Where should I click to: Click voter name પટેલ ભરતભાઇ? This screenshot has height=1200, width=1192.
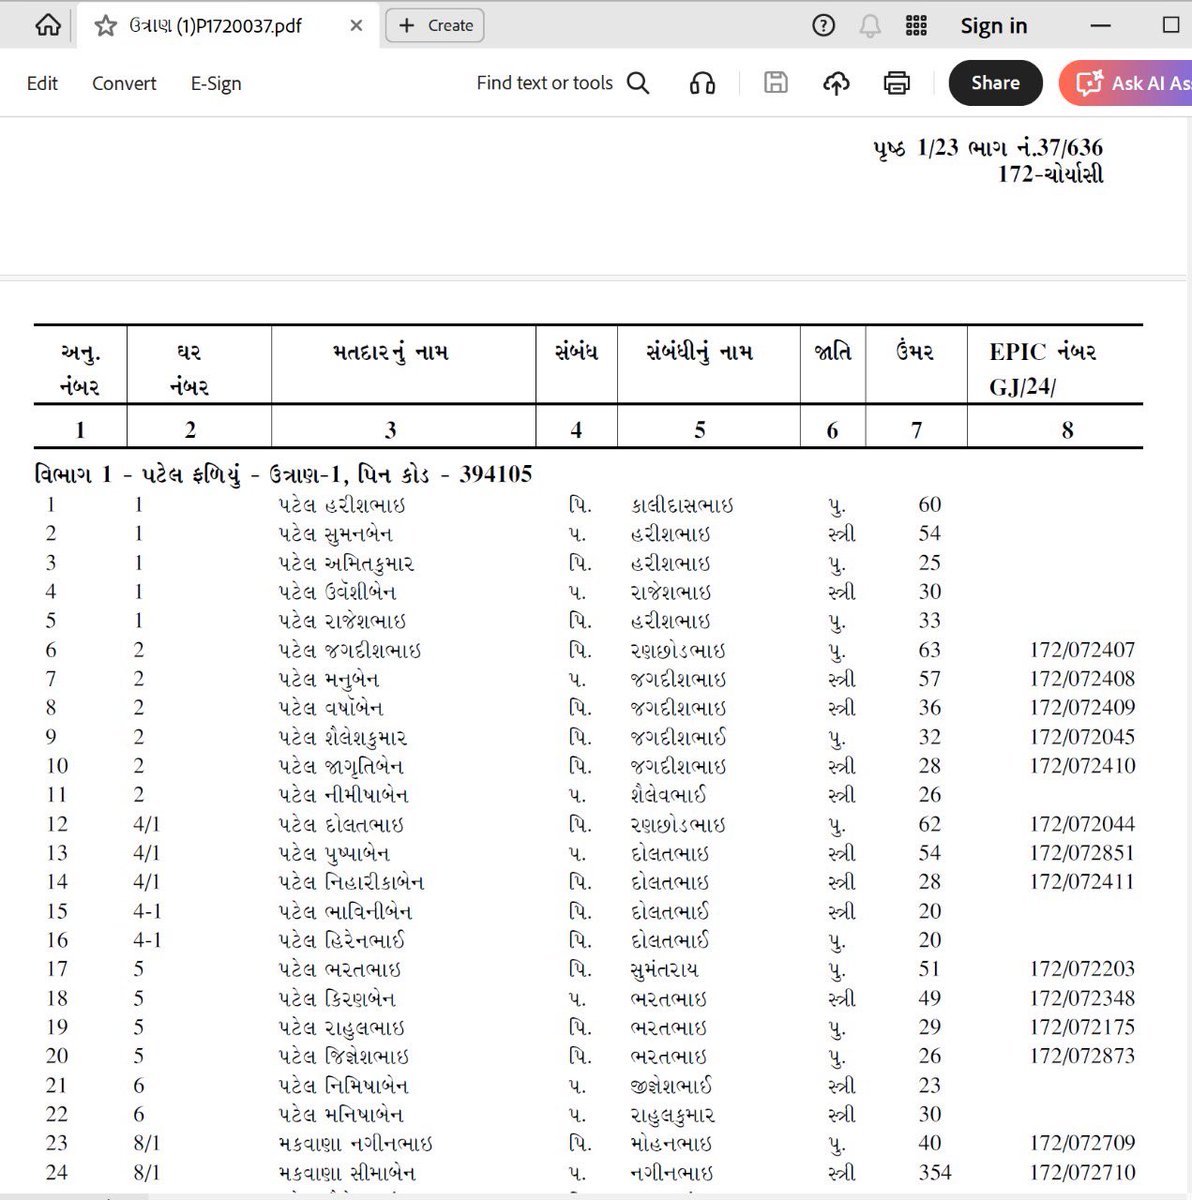339,970
